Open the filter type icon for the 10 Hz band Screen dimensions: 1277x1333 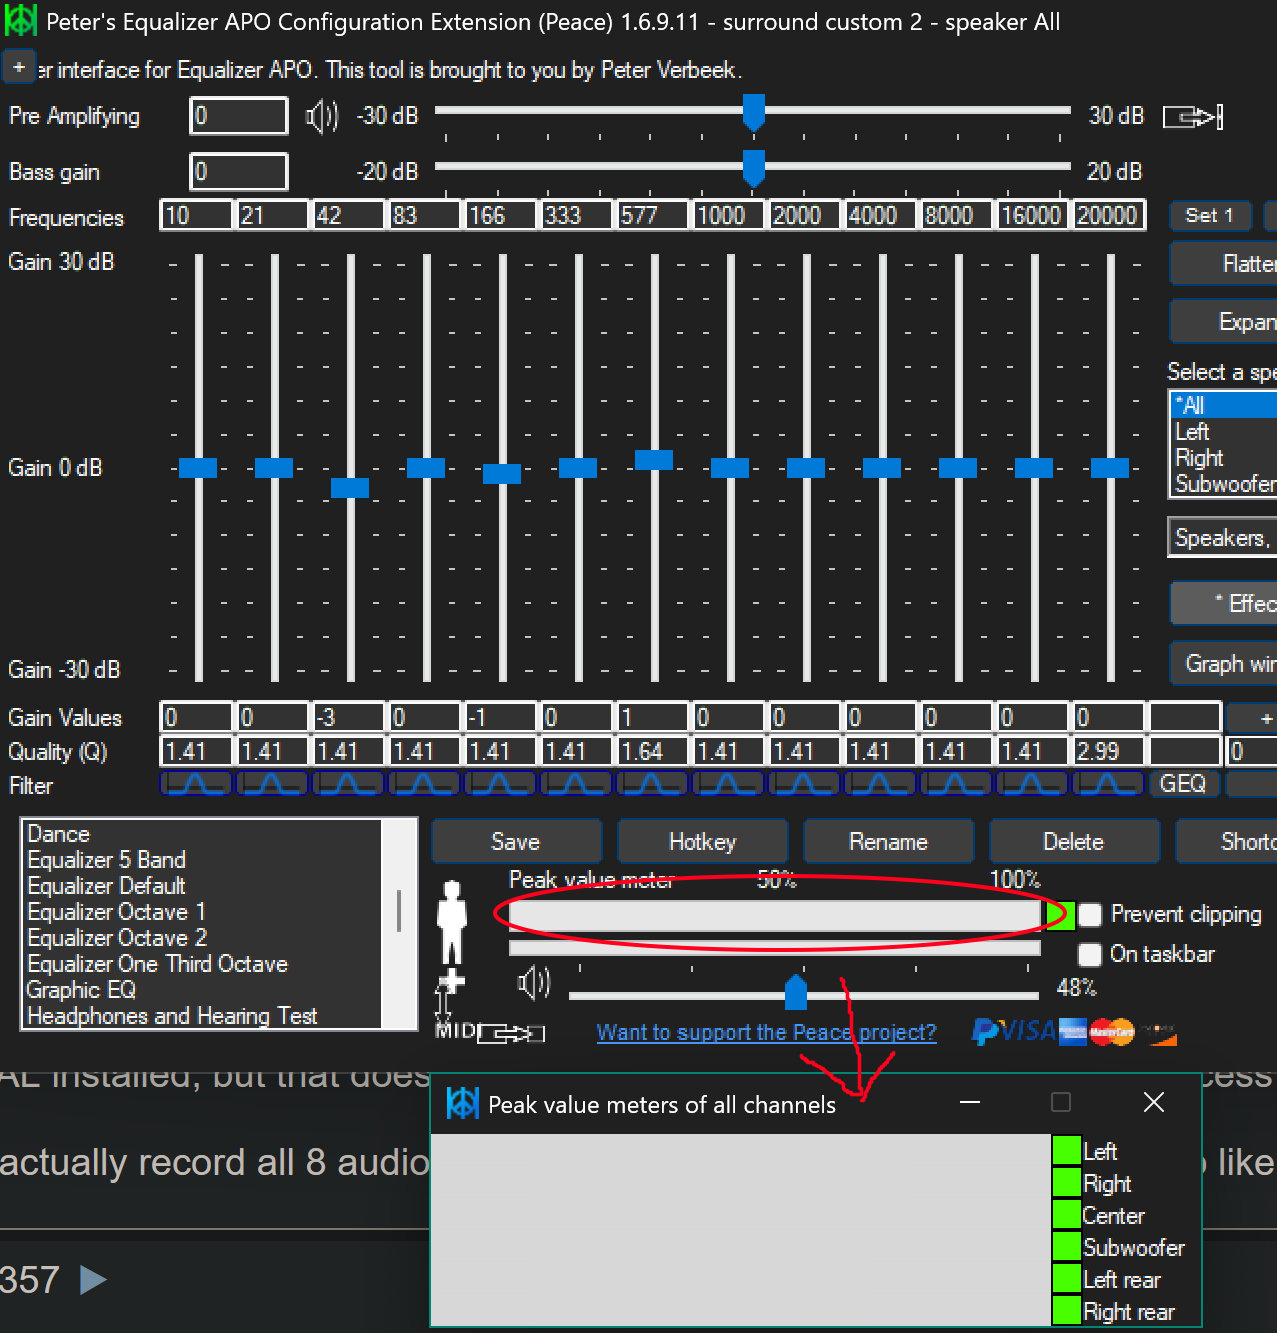[x=196, y=784]
